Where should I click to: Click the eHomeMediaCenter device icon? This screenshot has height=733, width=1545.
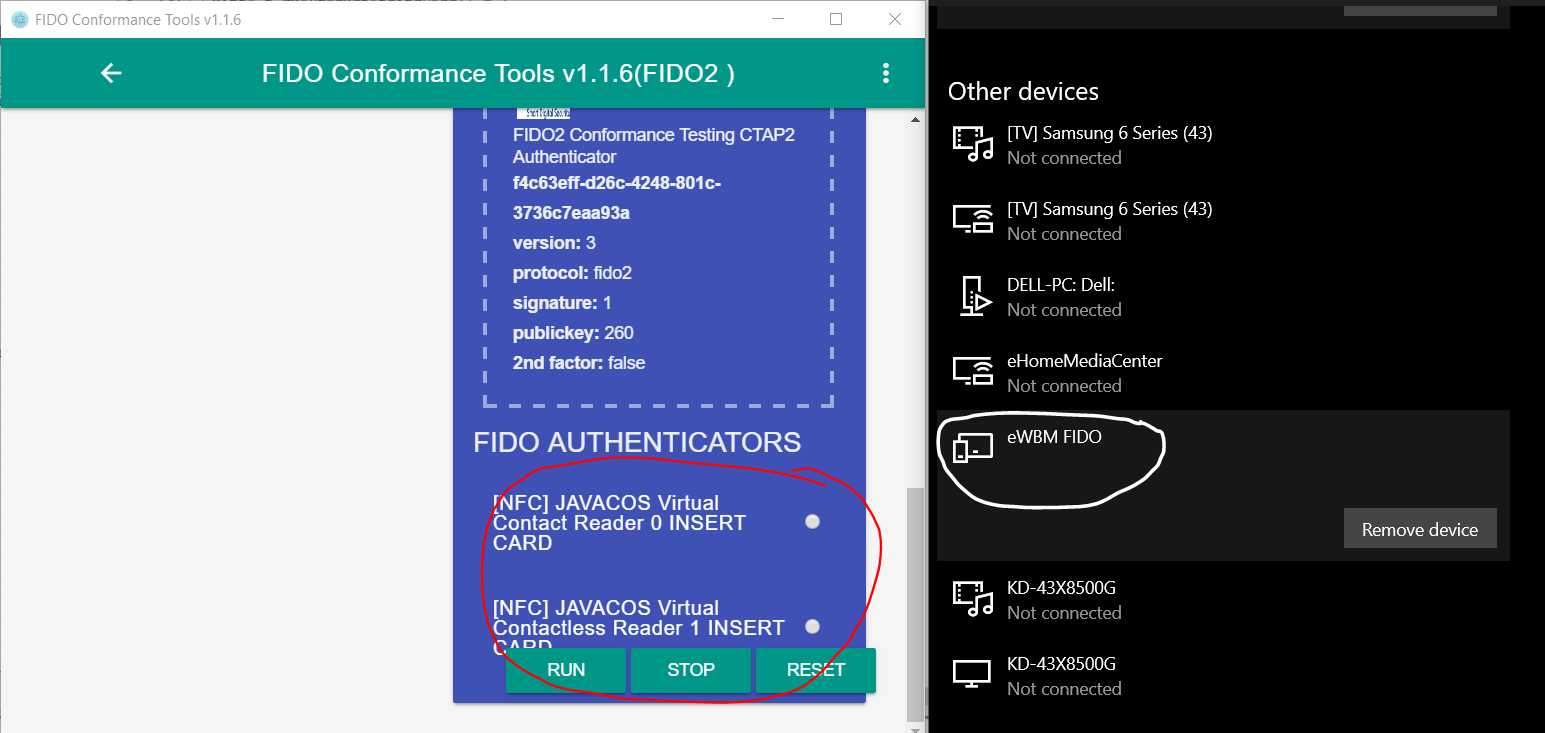click(972, 372)
